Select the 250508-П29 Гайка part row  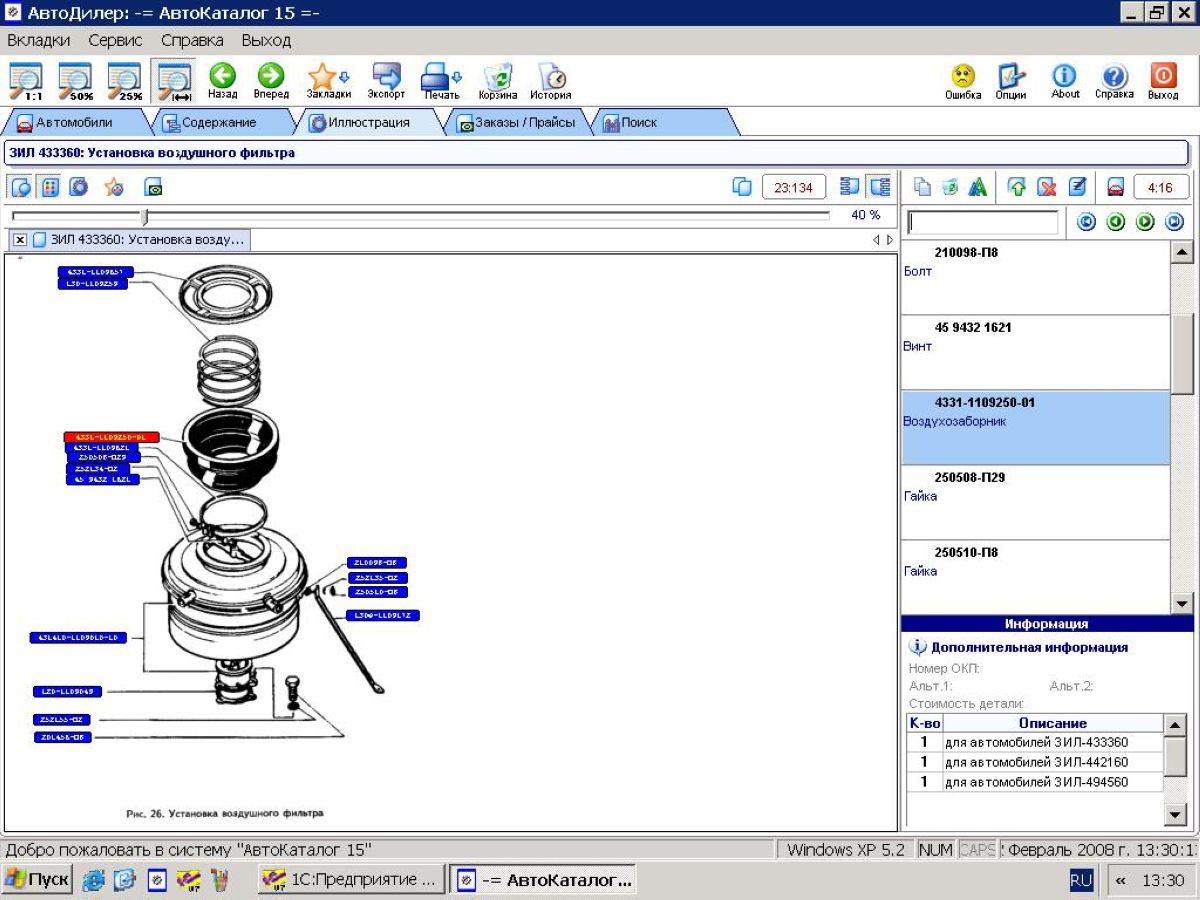[x=1035, y=503]
